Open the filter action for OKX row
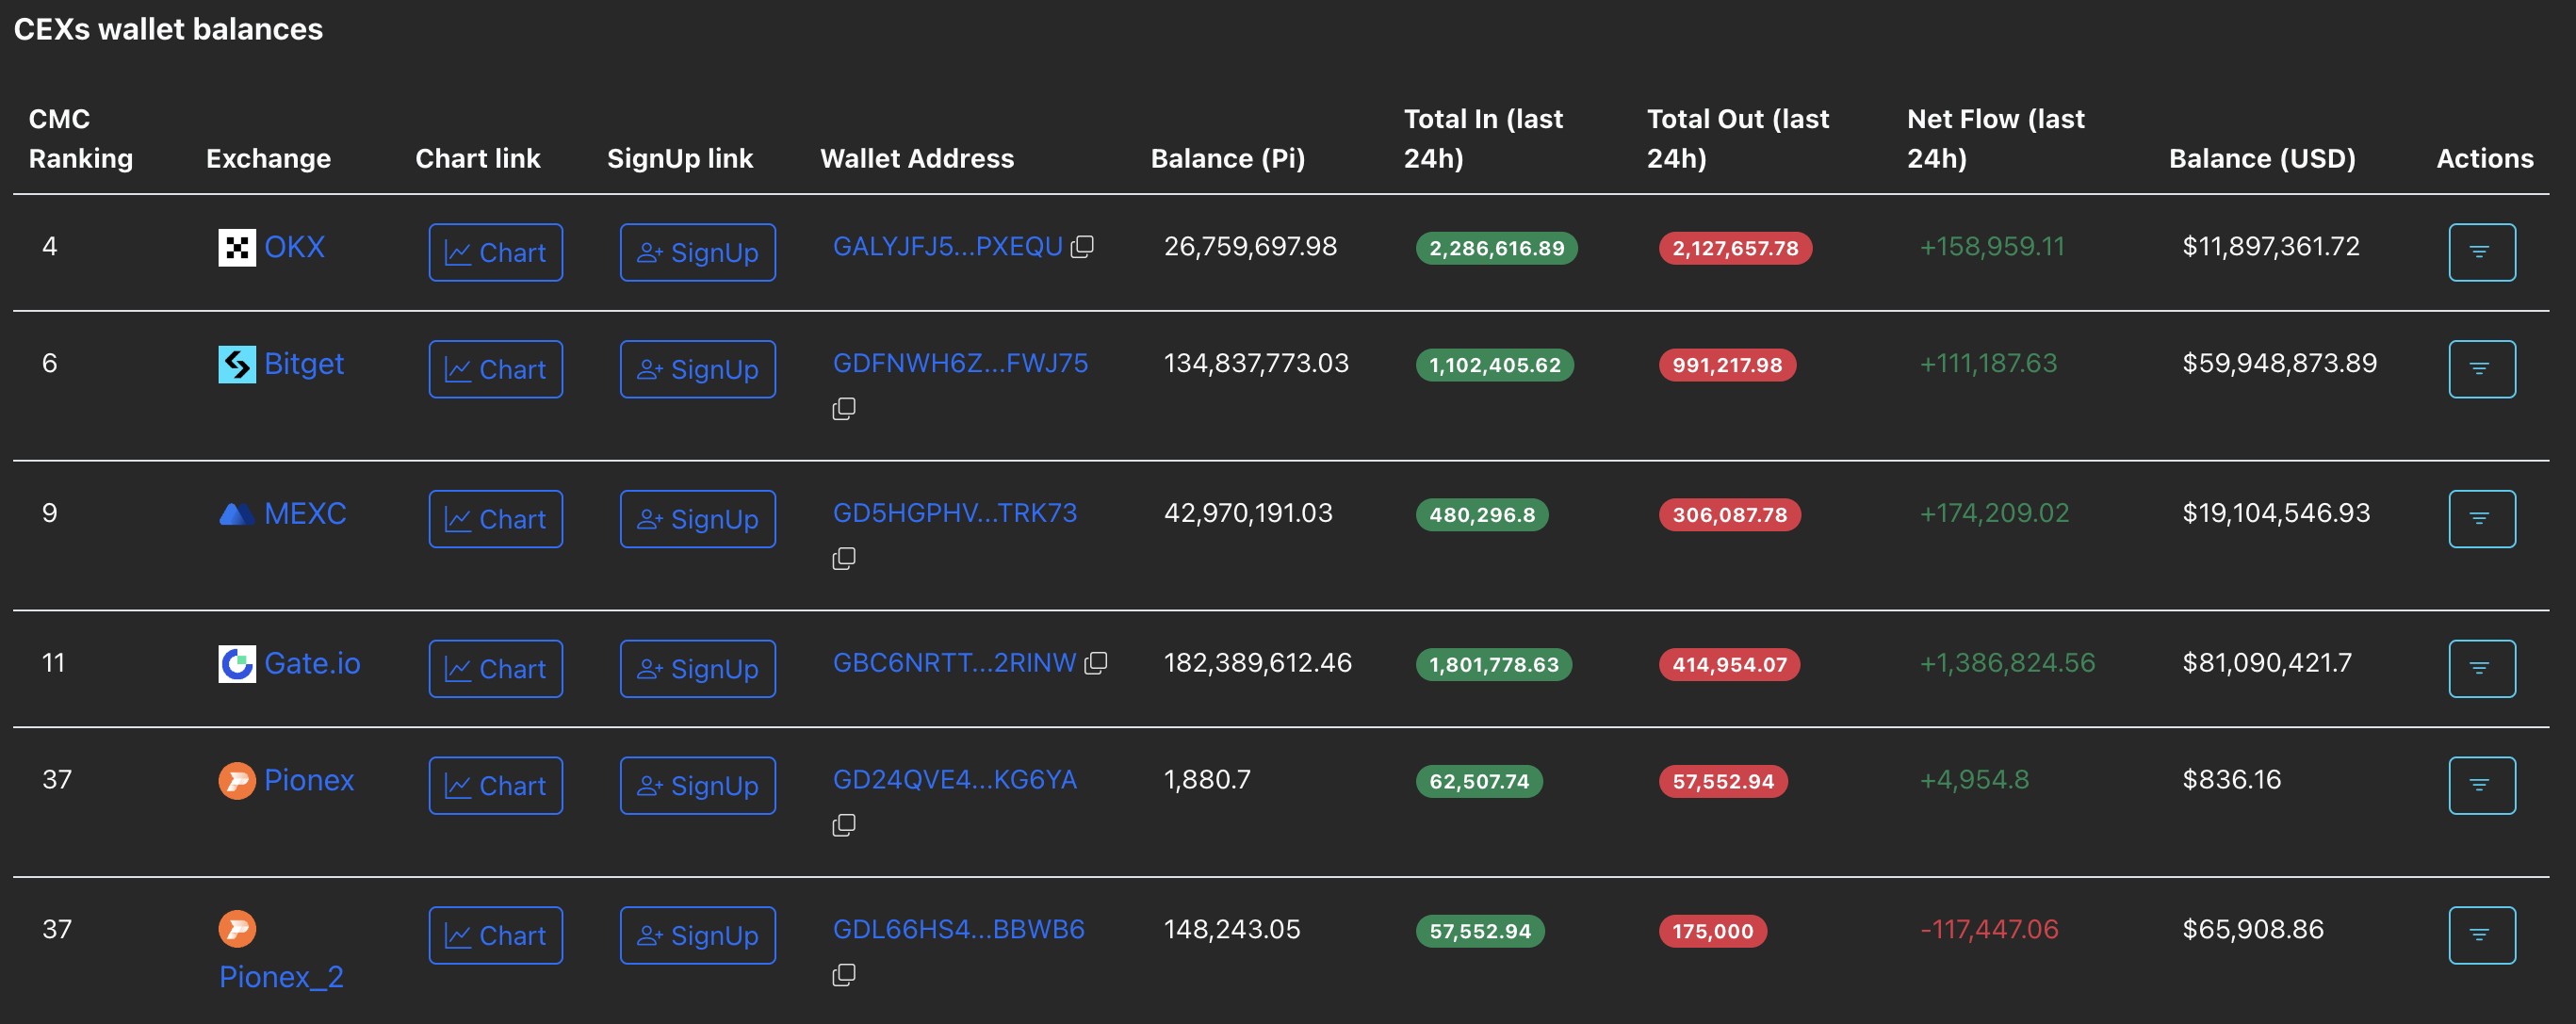 point(2482,252)
